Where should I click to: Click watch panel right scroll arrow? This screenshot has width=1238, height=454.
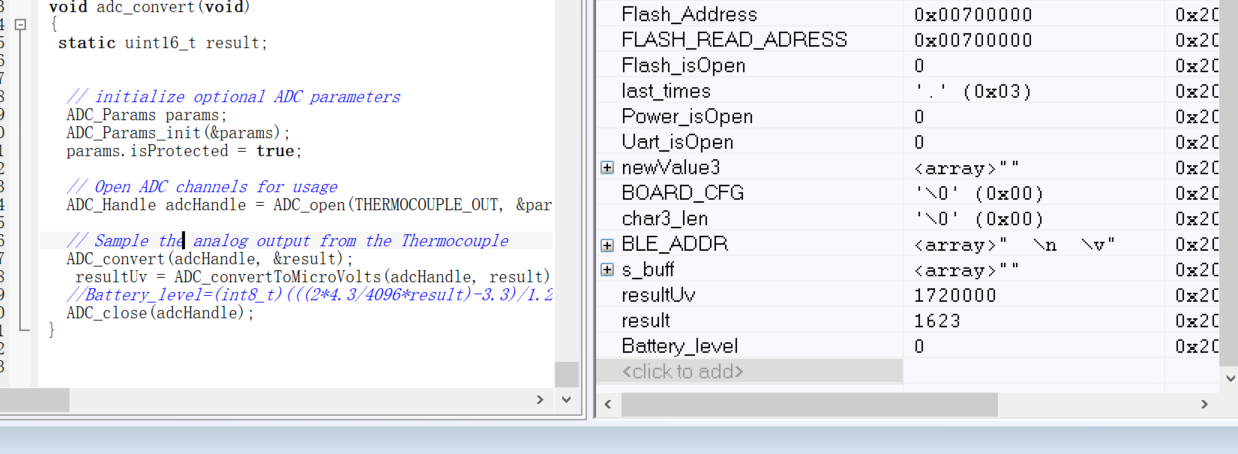pos(1204,404)
